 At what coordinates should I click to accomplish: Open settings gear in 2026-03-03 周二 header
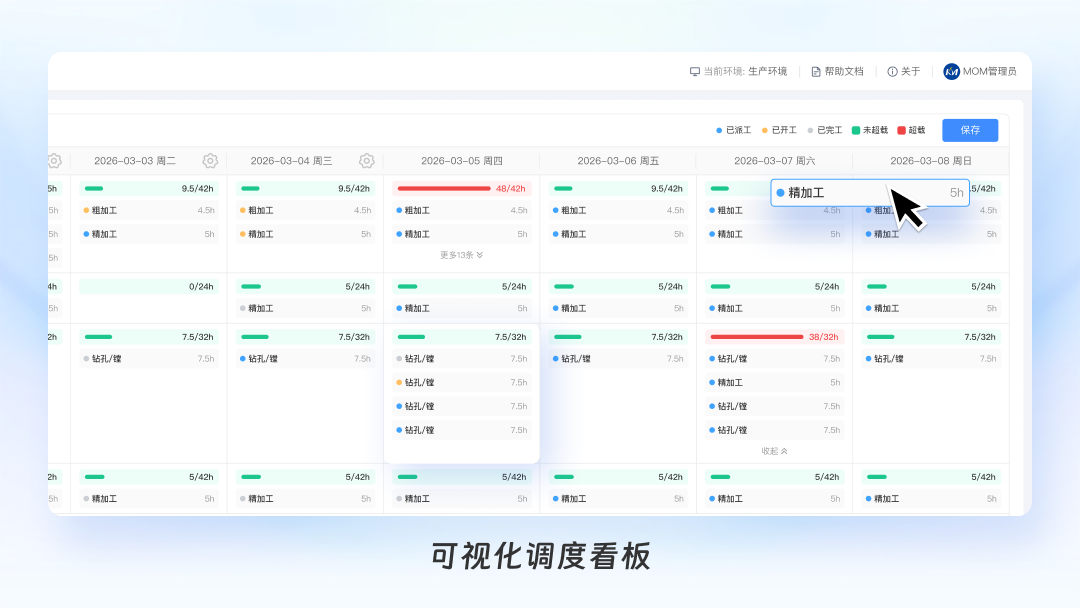(210, 160)
